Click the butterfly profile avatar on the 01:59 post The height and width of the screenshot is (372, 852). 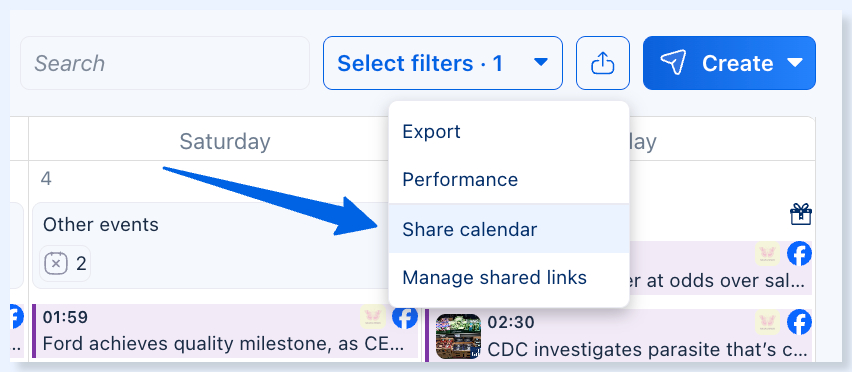coord(373,317)
